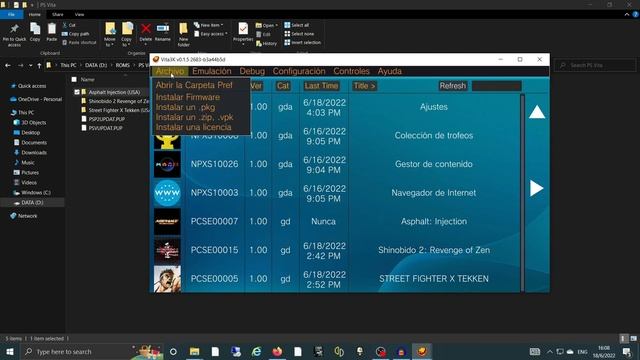Image resolution: width=640 pixels, height=360 pixels.
Task: Select the Shinobido 2 game thumbnail
Action: pos(167,250)
